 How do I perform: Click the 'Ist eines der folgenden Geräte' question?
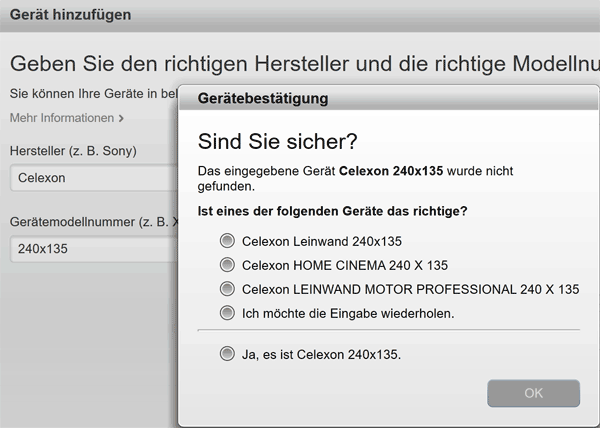[x=333, y=212]
